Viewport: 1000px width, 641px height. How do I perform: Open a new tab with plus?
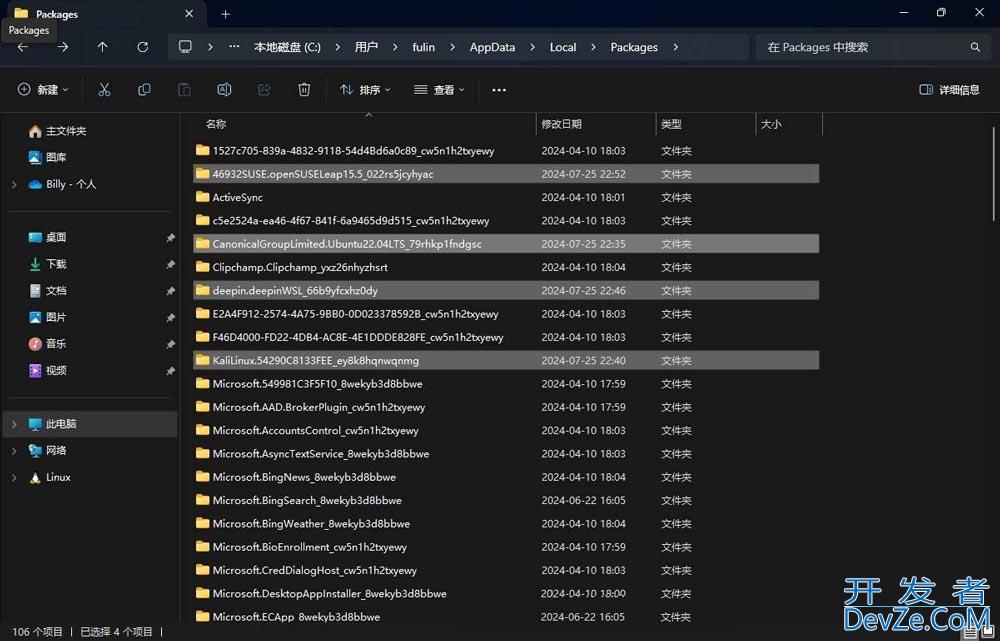click(x=225, y=14)
